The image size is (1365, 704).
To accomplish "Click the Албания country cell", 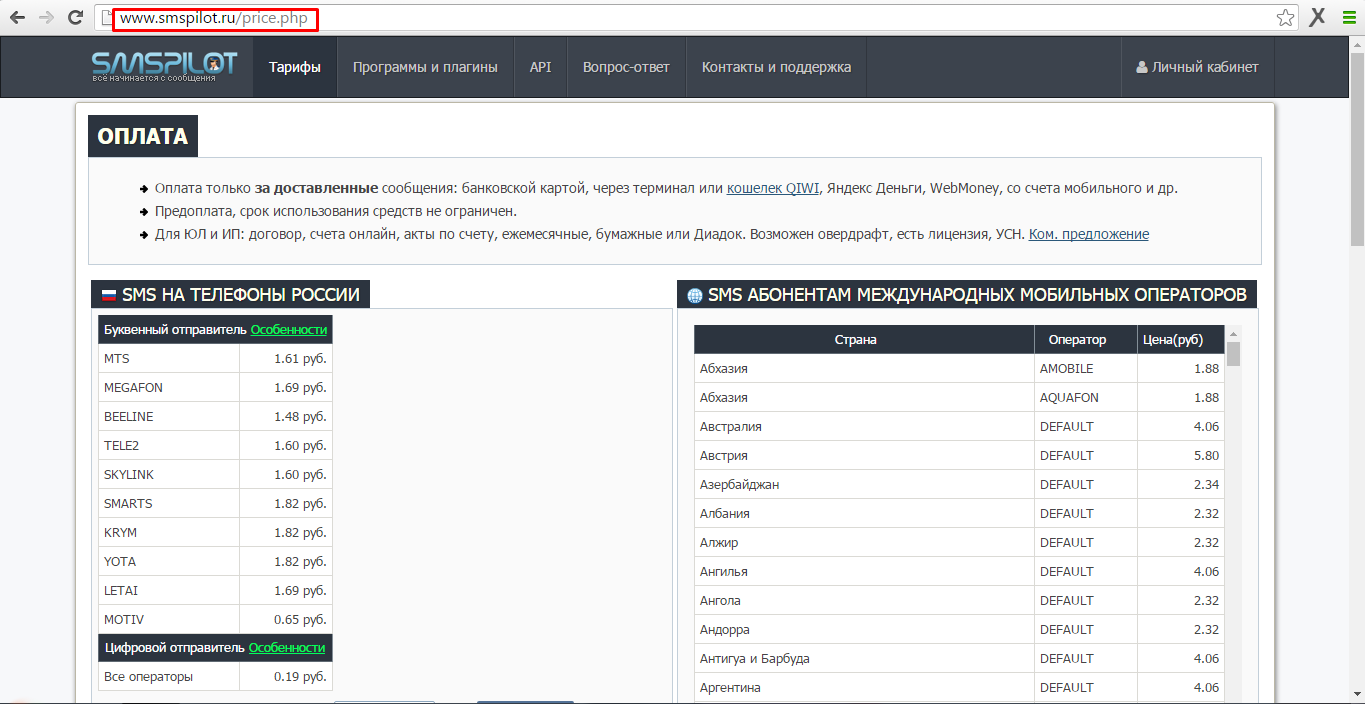I will [864, 513].
